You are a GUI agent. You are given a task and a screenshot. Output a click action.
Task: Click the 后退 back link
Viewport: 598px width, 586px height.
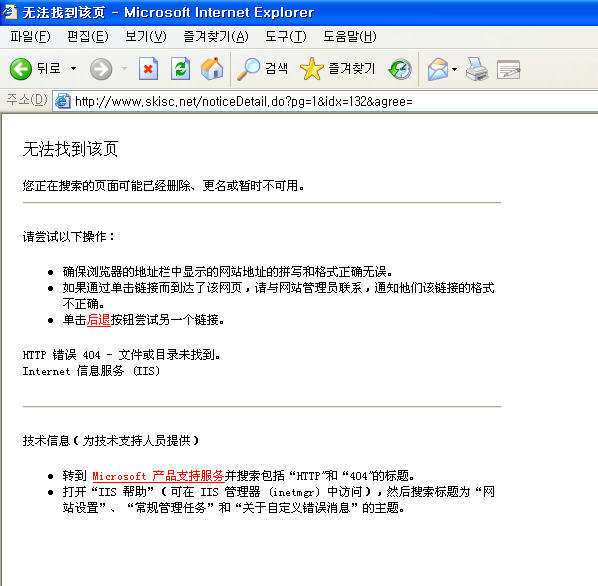pos(98,319)
